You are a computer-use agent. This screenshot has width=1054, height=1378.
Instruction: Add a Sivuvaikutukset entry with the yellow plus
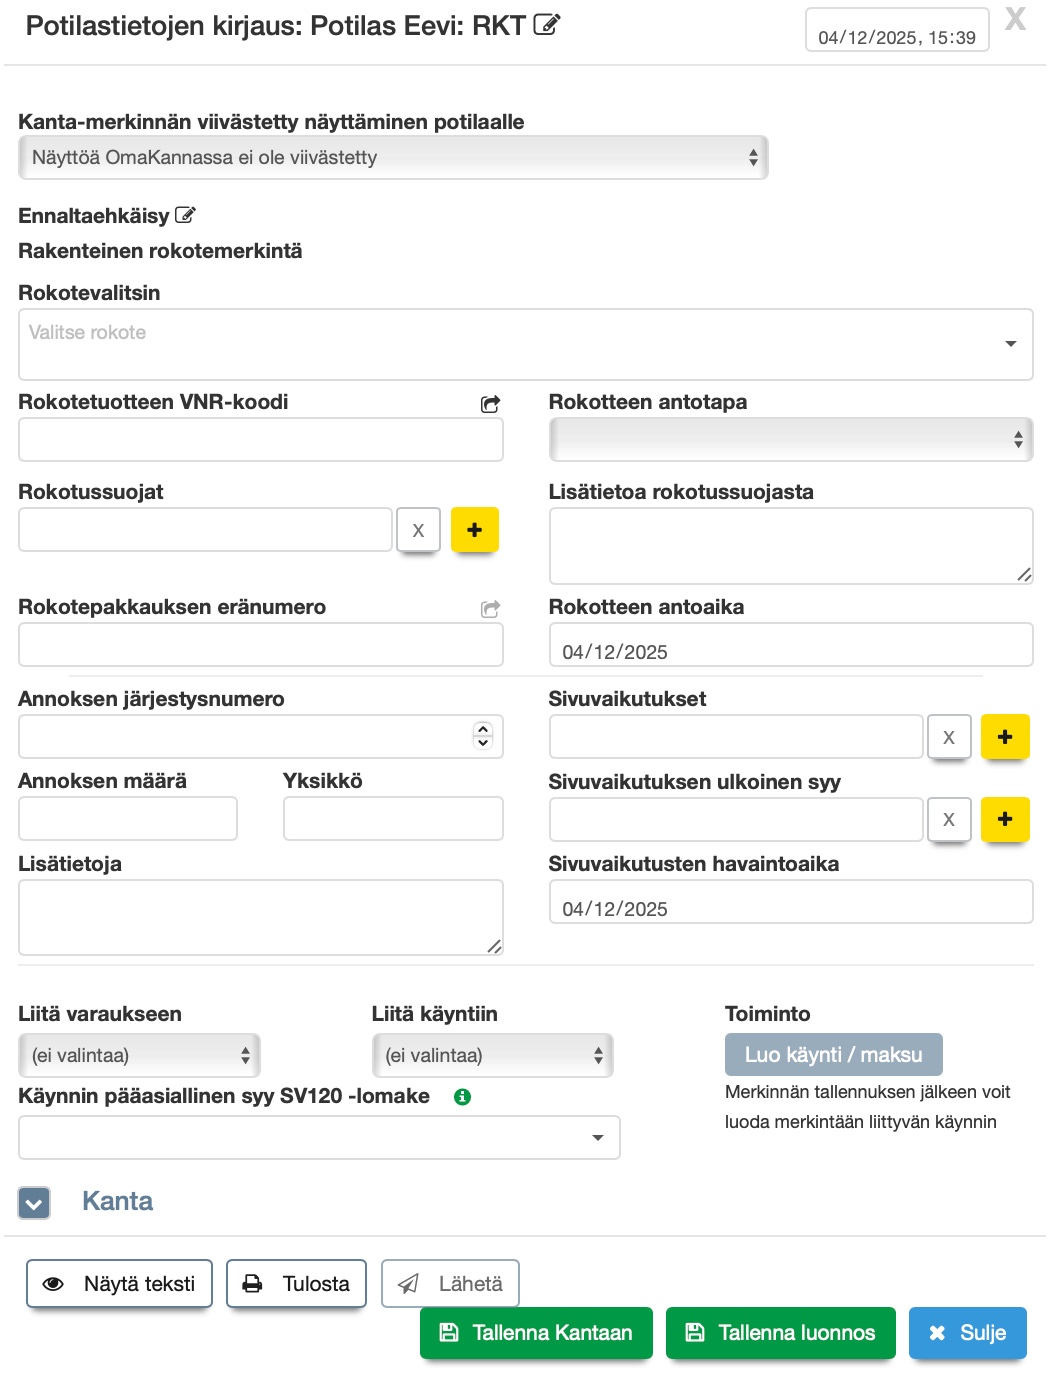[x=1004, y=738]
